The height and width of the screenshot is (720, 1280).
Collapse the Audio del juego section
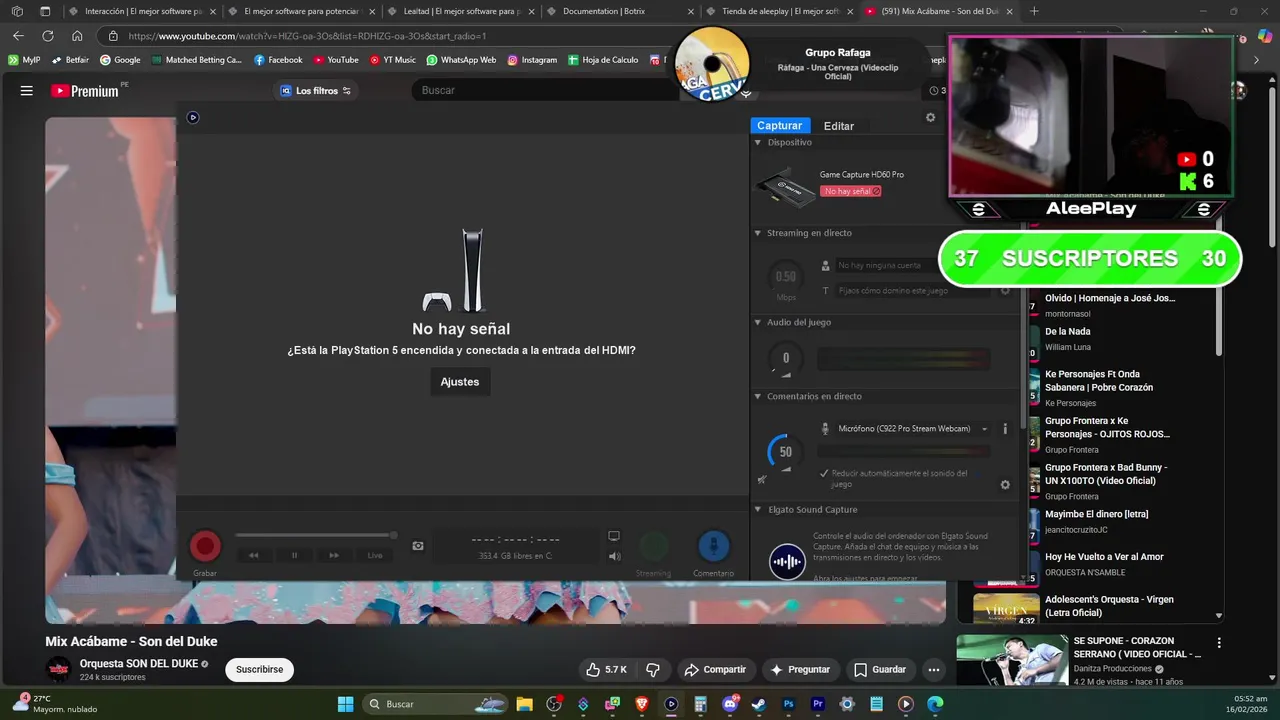pos(758,322)
